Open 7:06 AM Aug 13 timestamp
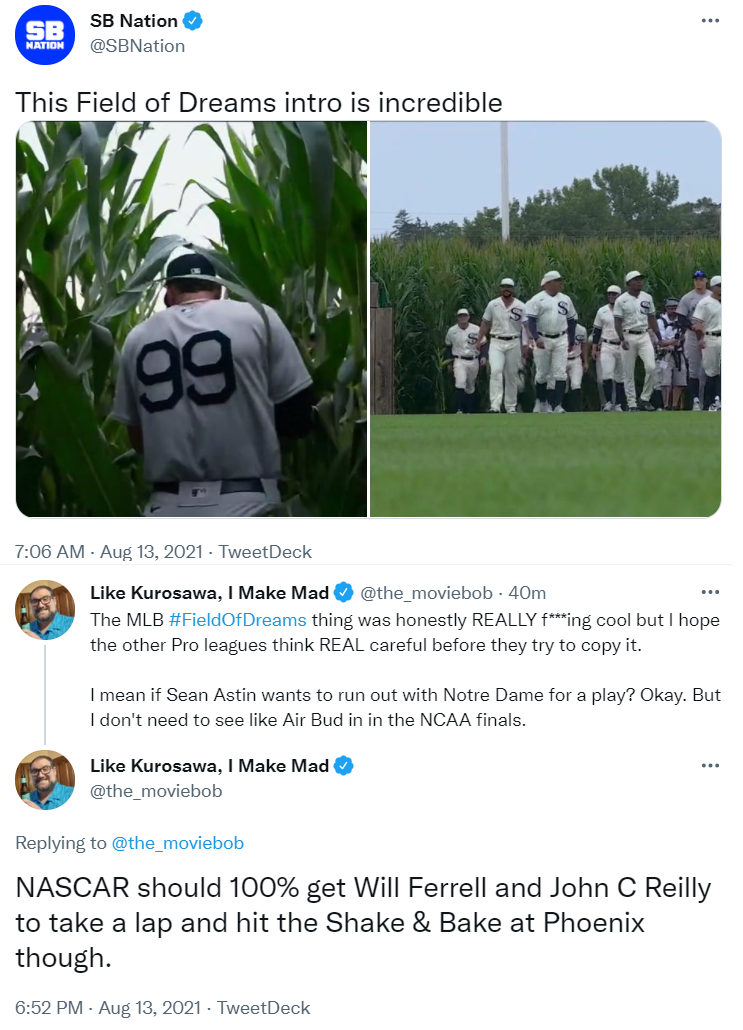Viewport: 743px width, 1030px height. [108, 552]
